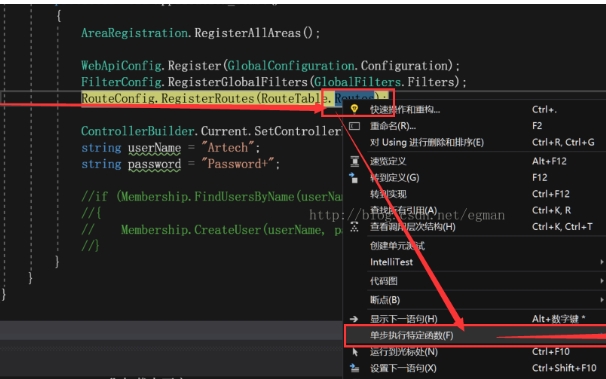Click the lightbulb quick actions icon

click(354, 109)
